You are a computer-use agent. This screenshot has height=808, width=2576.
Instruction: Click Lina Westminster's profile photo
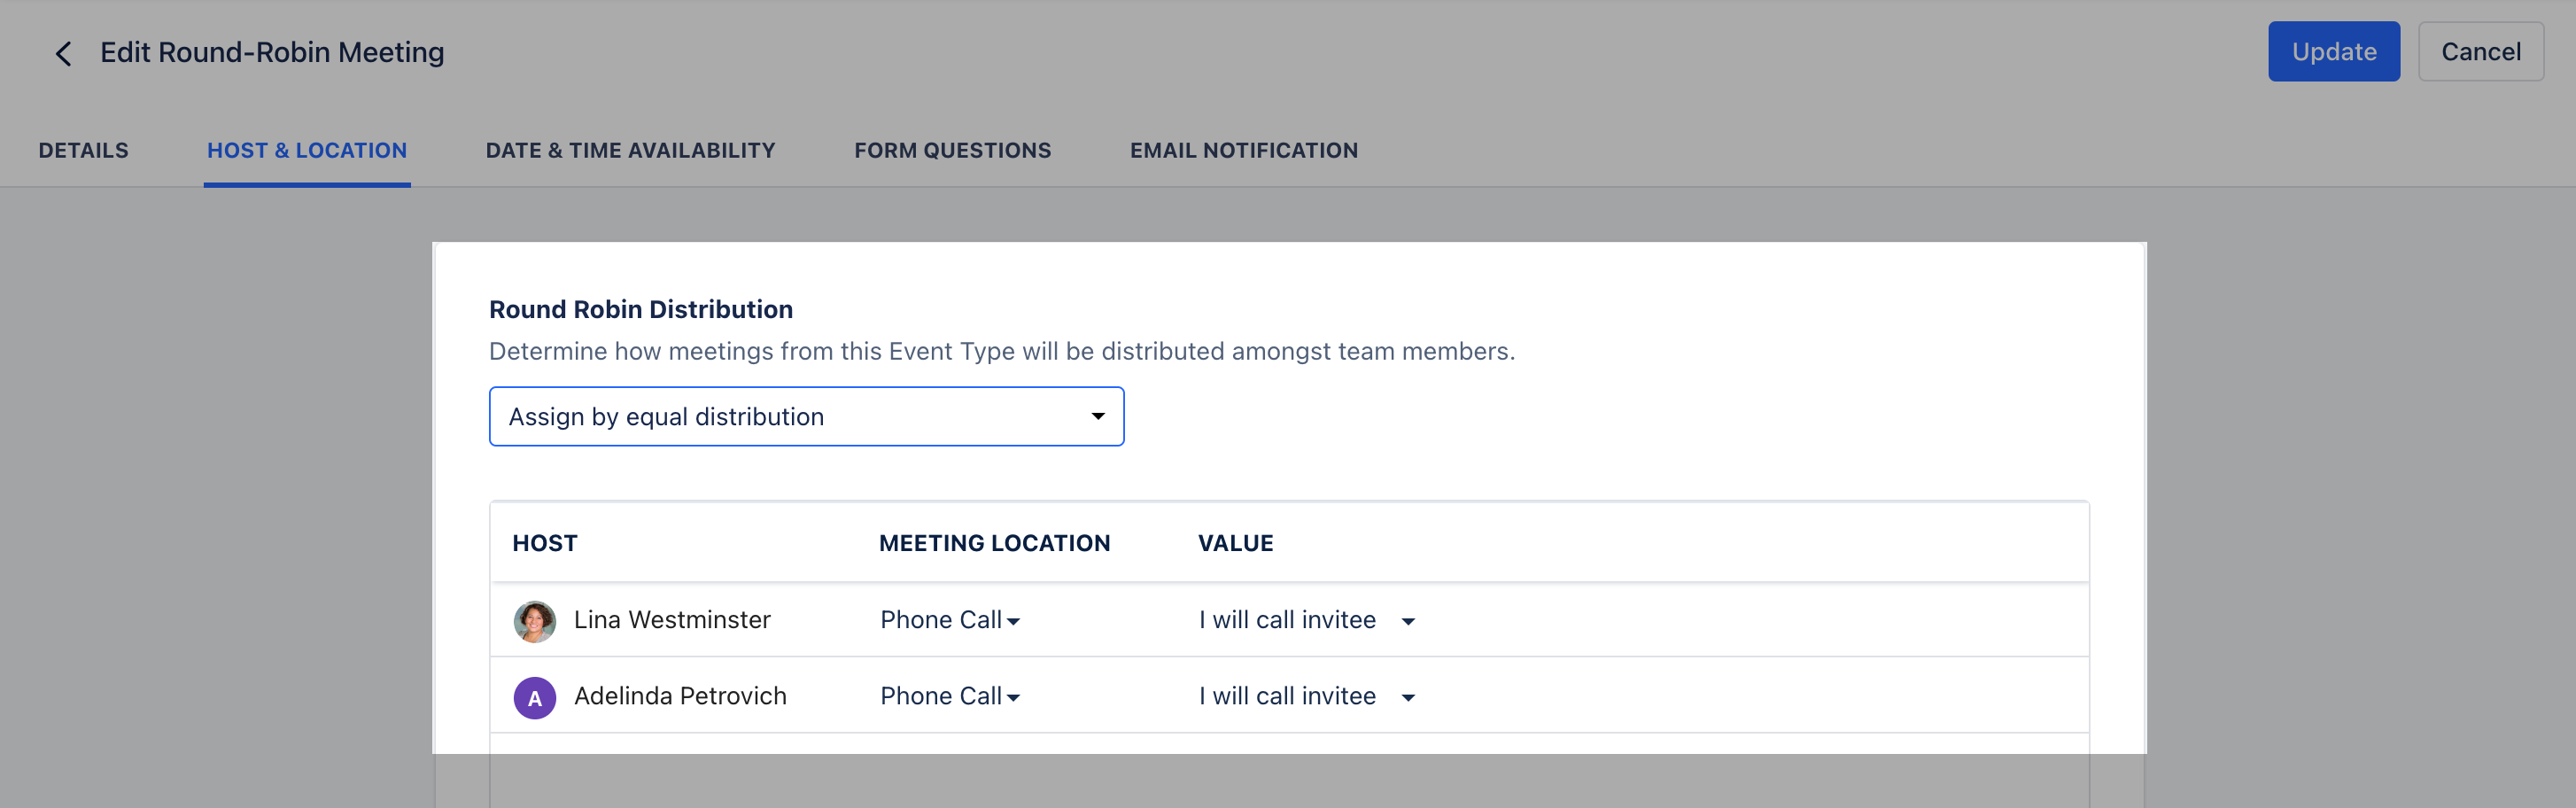535,621
